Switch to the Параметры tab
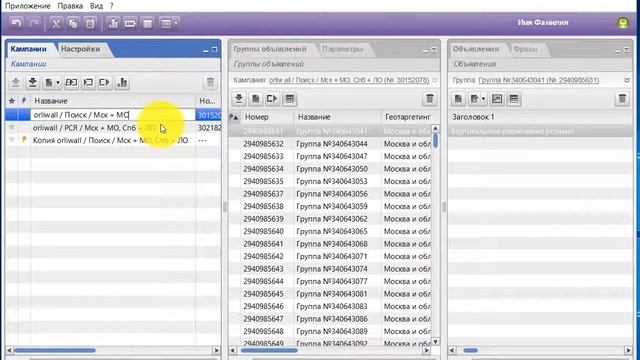This screenshot has width=640, height=360. point(342,49)
